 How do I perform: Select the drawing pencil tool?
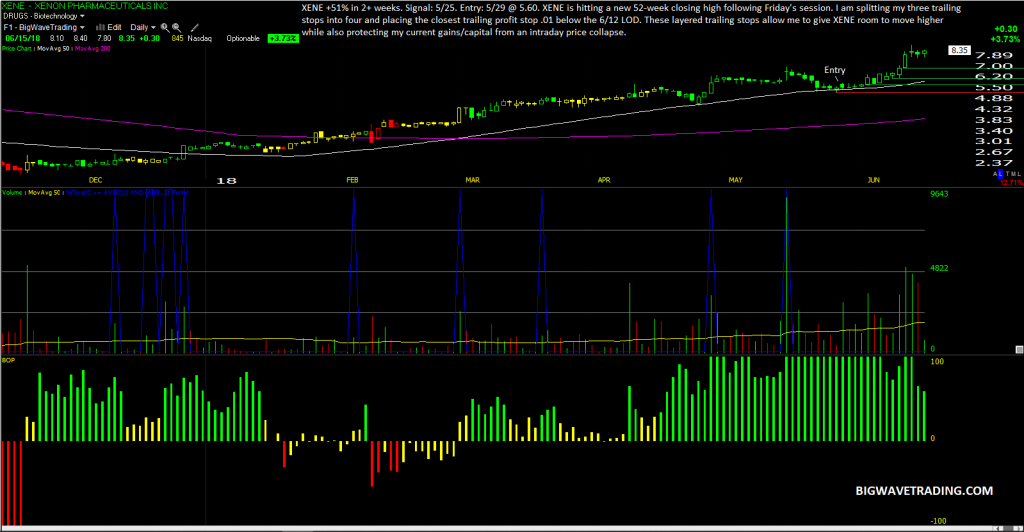[x=195, y=27]
